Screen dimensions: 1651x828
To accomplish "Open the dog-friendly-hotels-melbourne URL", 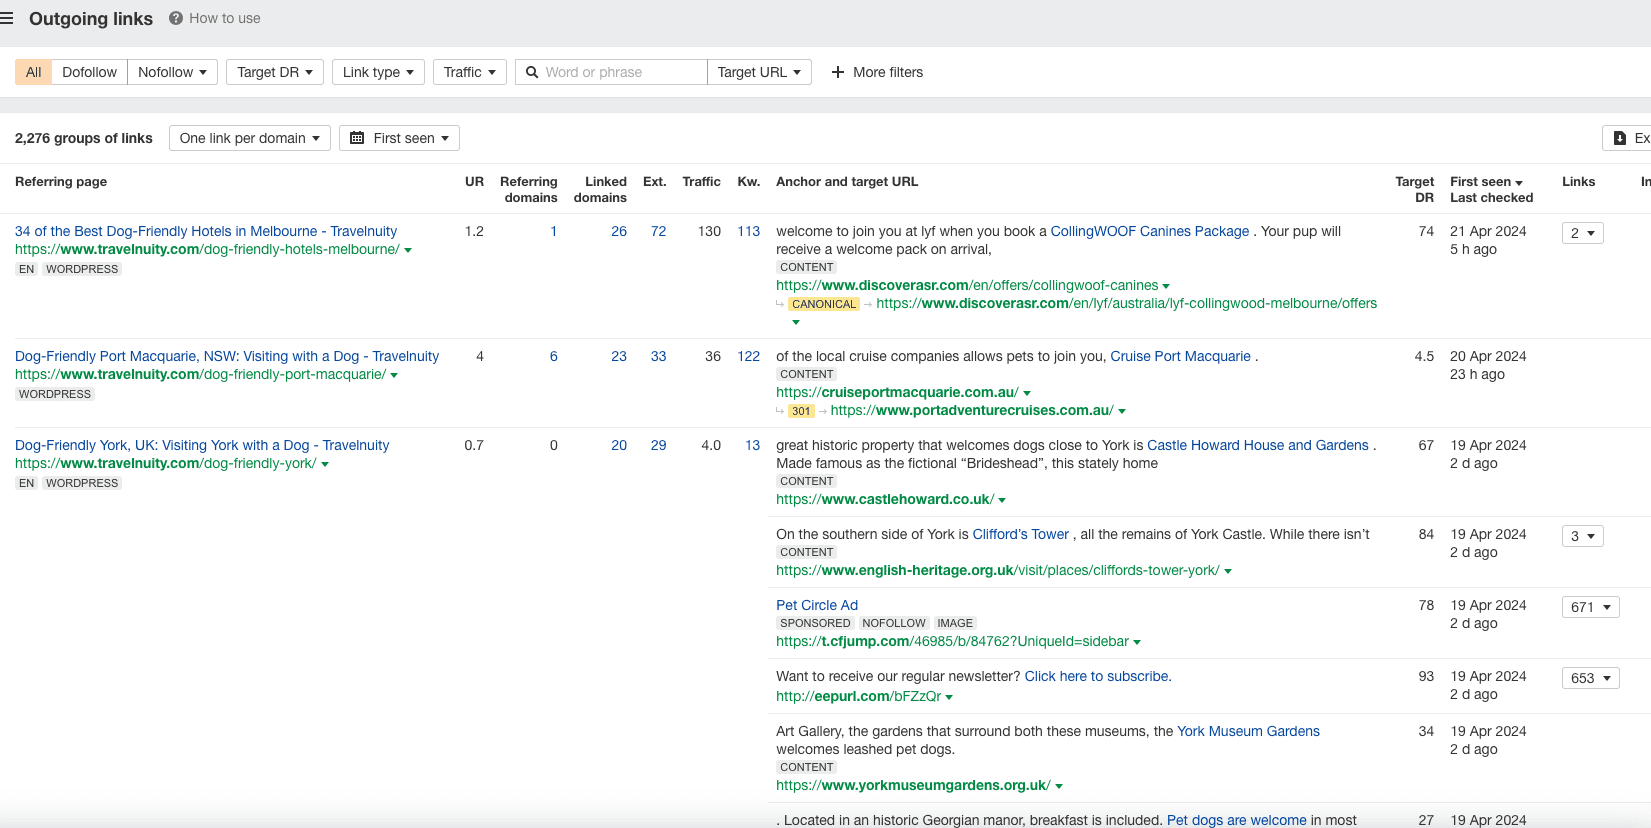I will (x=207, y=249).
